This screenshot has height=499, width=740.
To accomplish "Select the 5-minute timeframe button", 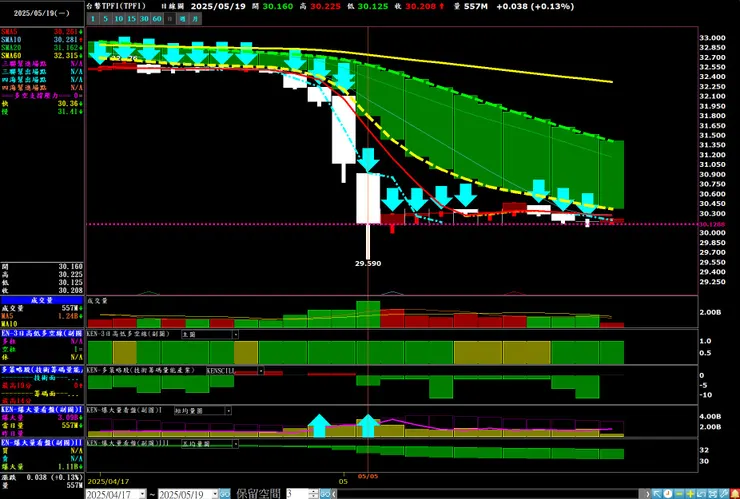I will click(x=106, y=19).
